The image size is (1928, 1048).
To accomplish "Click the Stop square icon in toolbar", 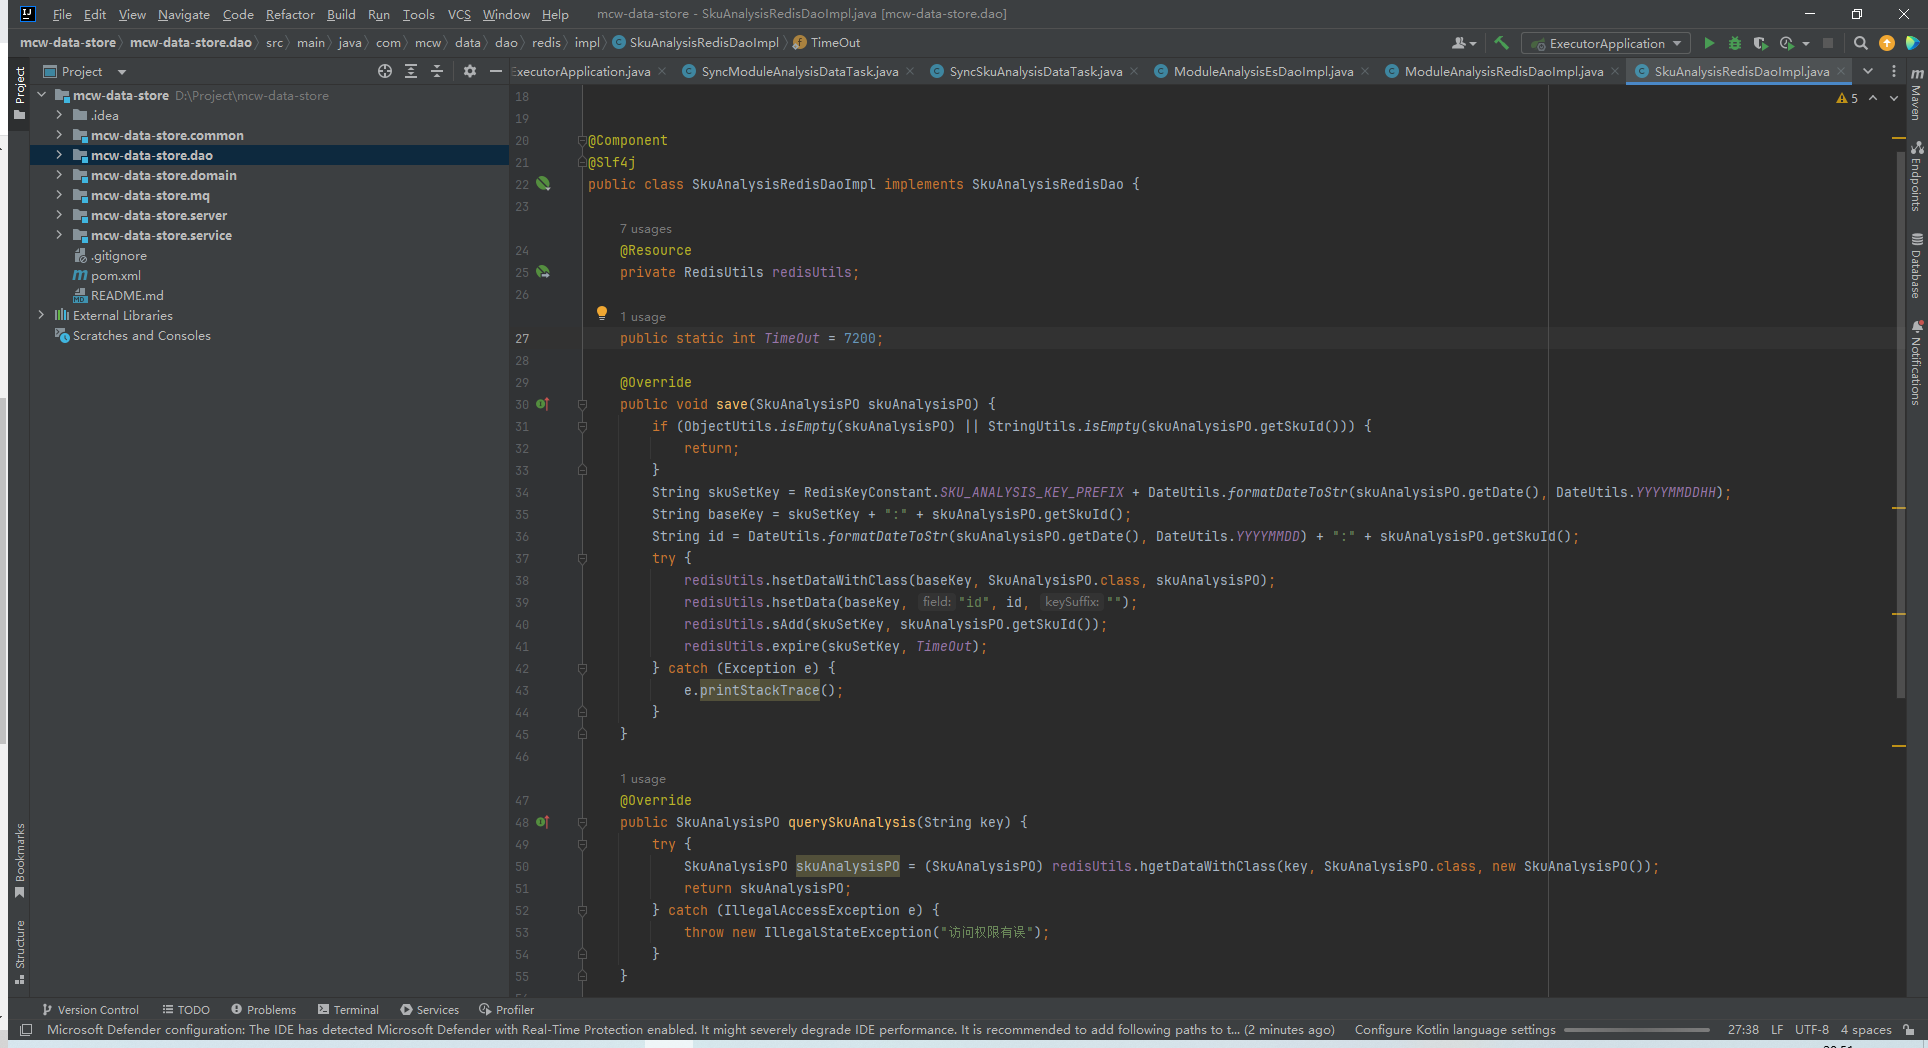I will [1828, 43].
